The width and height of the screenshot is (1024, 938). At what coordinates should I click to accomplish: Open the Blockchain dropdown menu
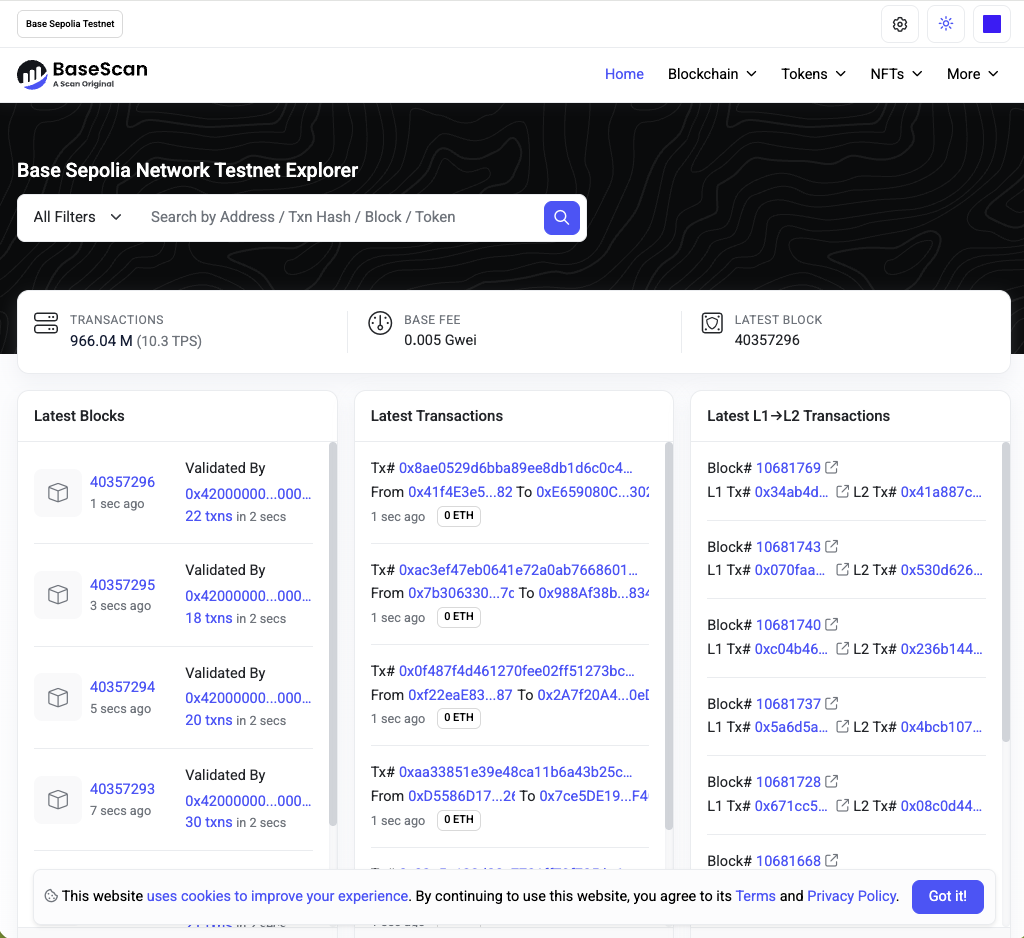click(712, 74)
